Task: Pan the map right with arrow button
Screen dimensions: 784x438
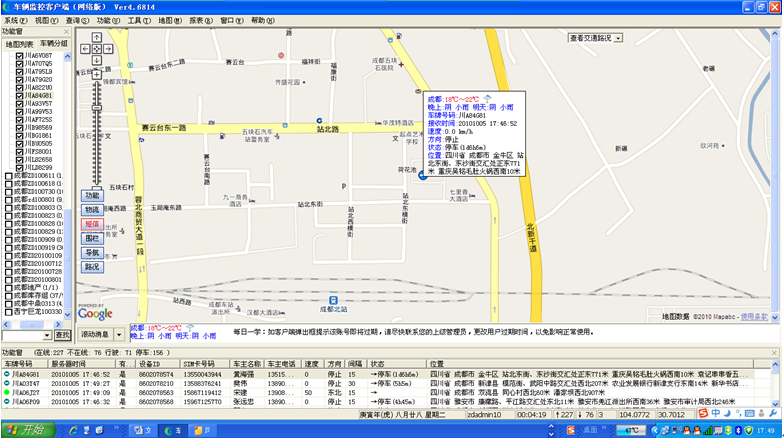Action: tap(108, 47)
